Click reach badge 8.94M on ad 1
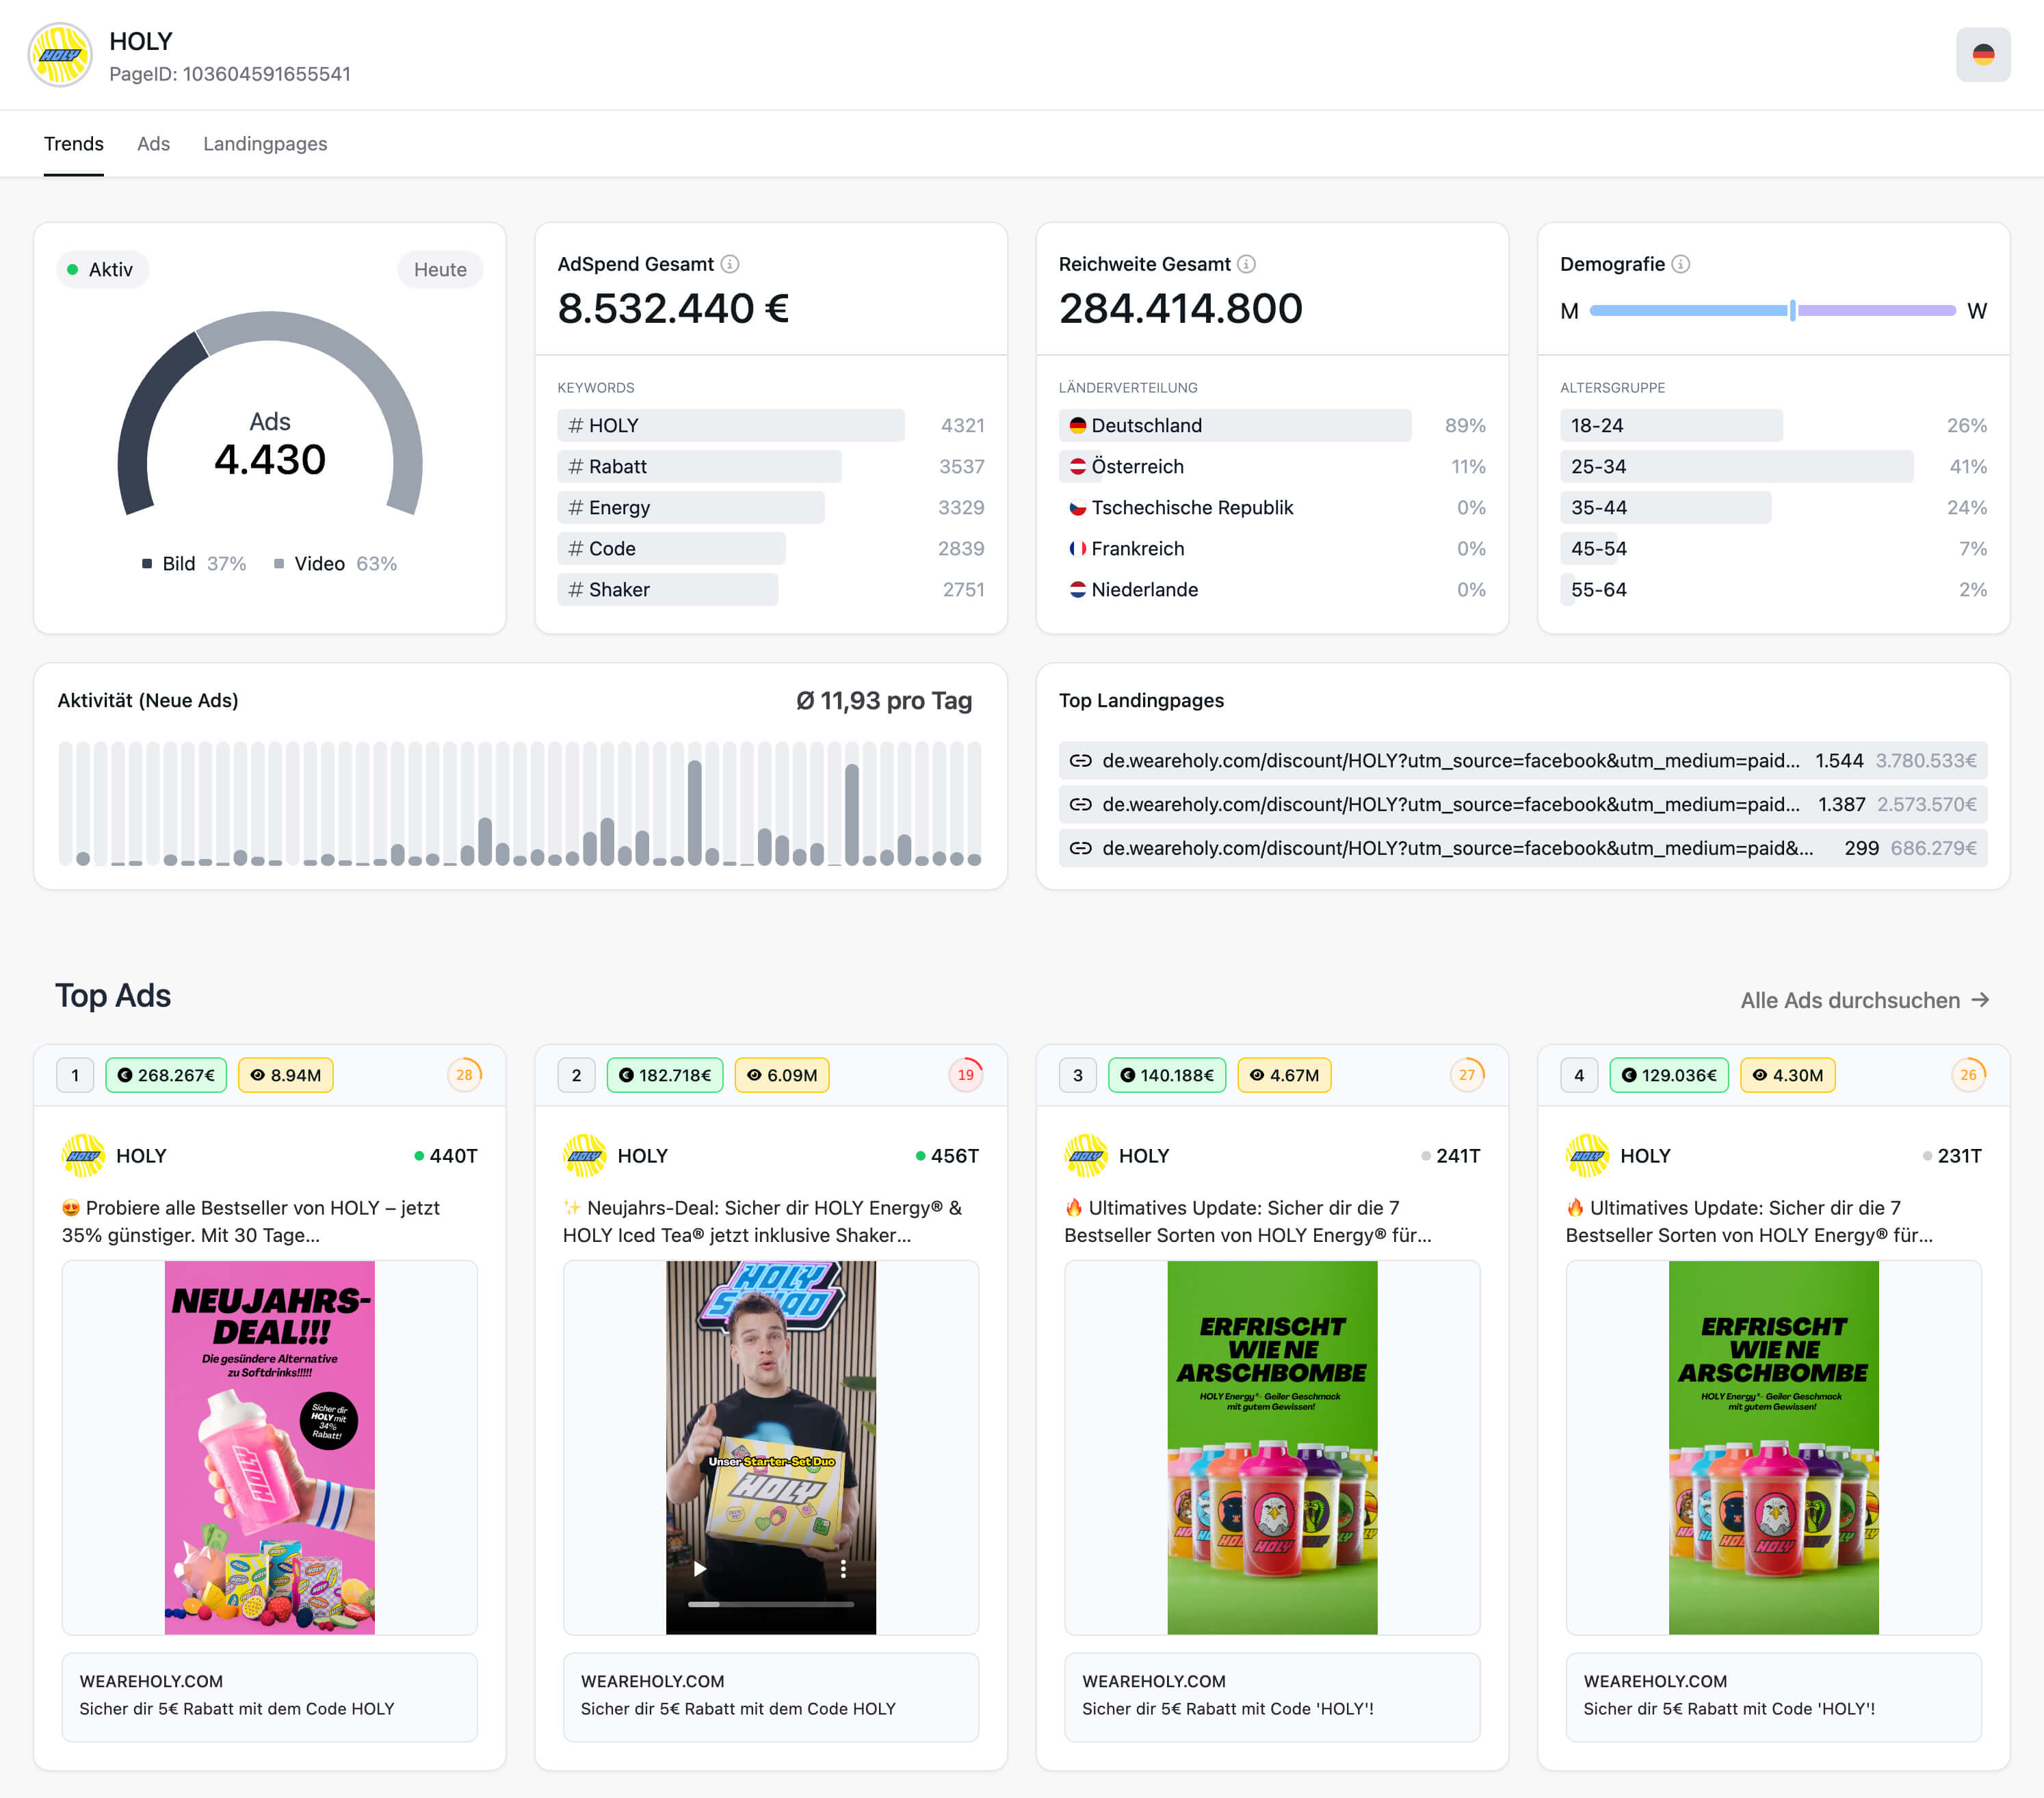 tap(286, 1075)
